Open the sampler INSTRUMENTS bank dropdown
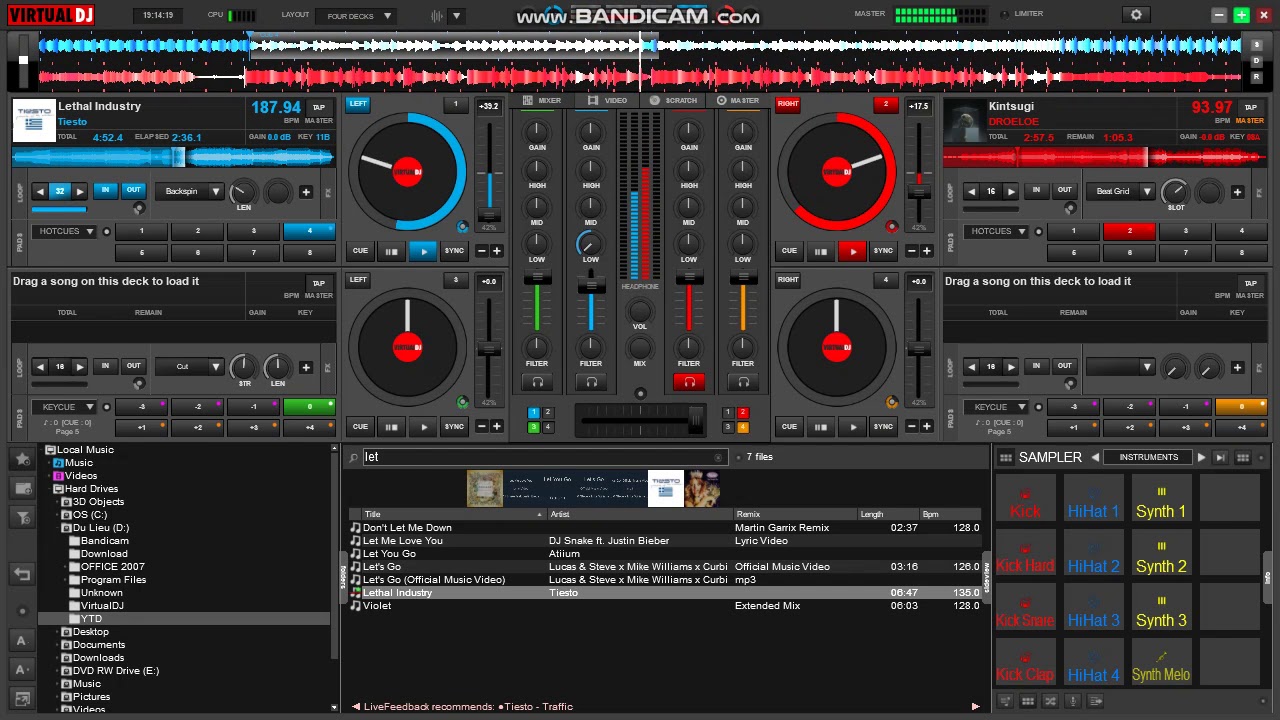1280x720 pixels. (1148, 457)
